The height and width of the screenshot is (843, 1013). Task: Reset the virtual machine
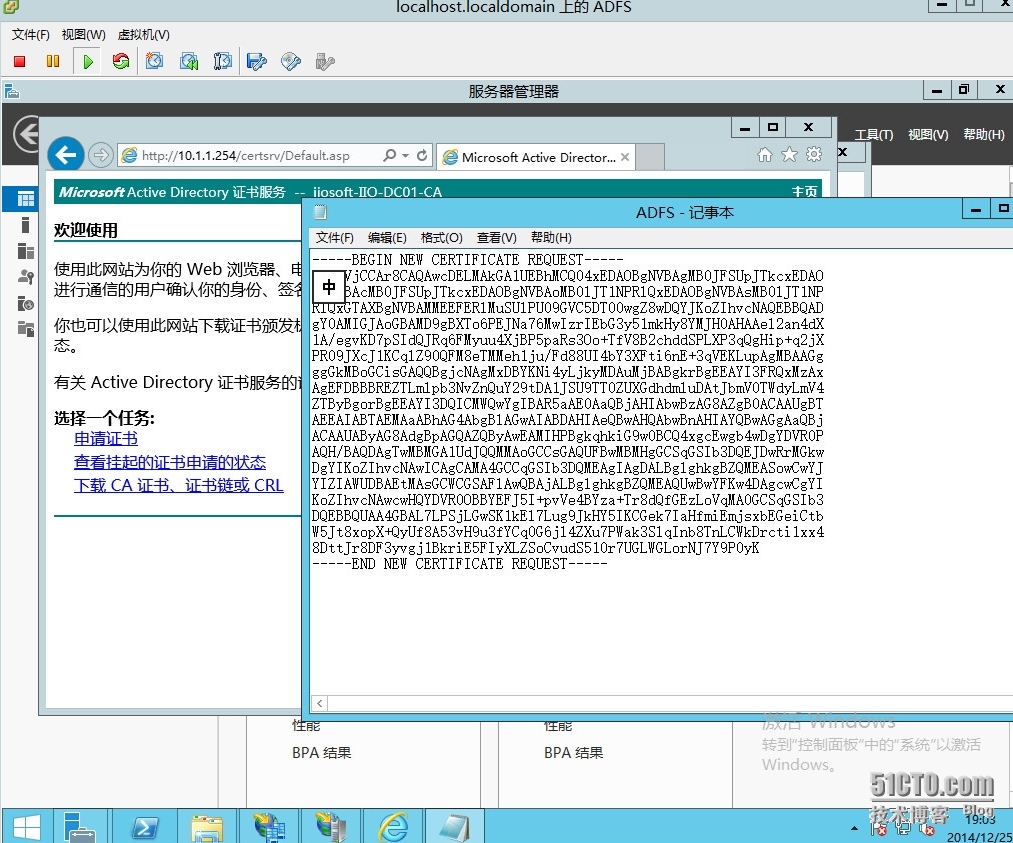point(121,61)
